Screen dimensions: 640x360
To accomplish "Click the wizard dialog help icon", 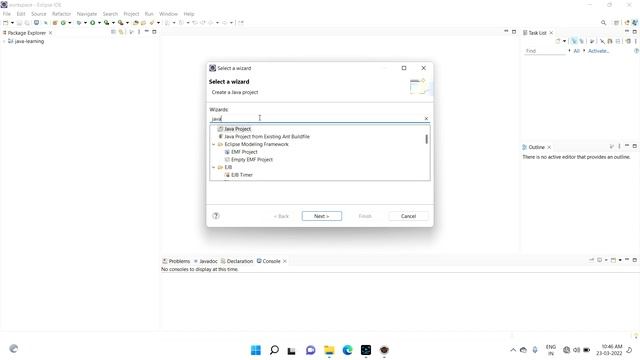I will click(216, 216).
